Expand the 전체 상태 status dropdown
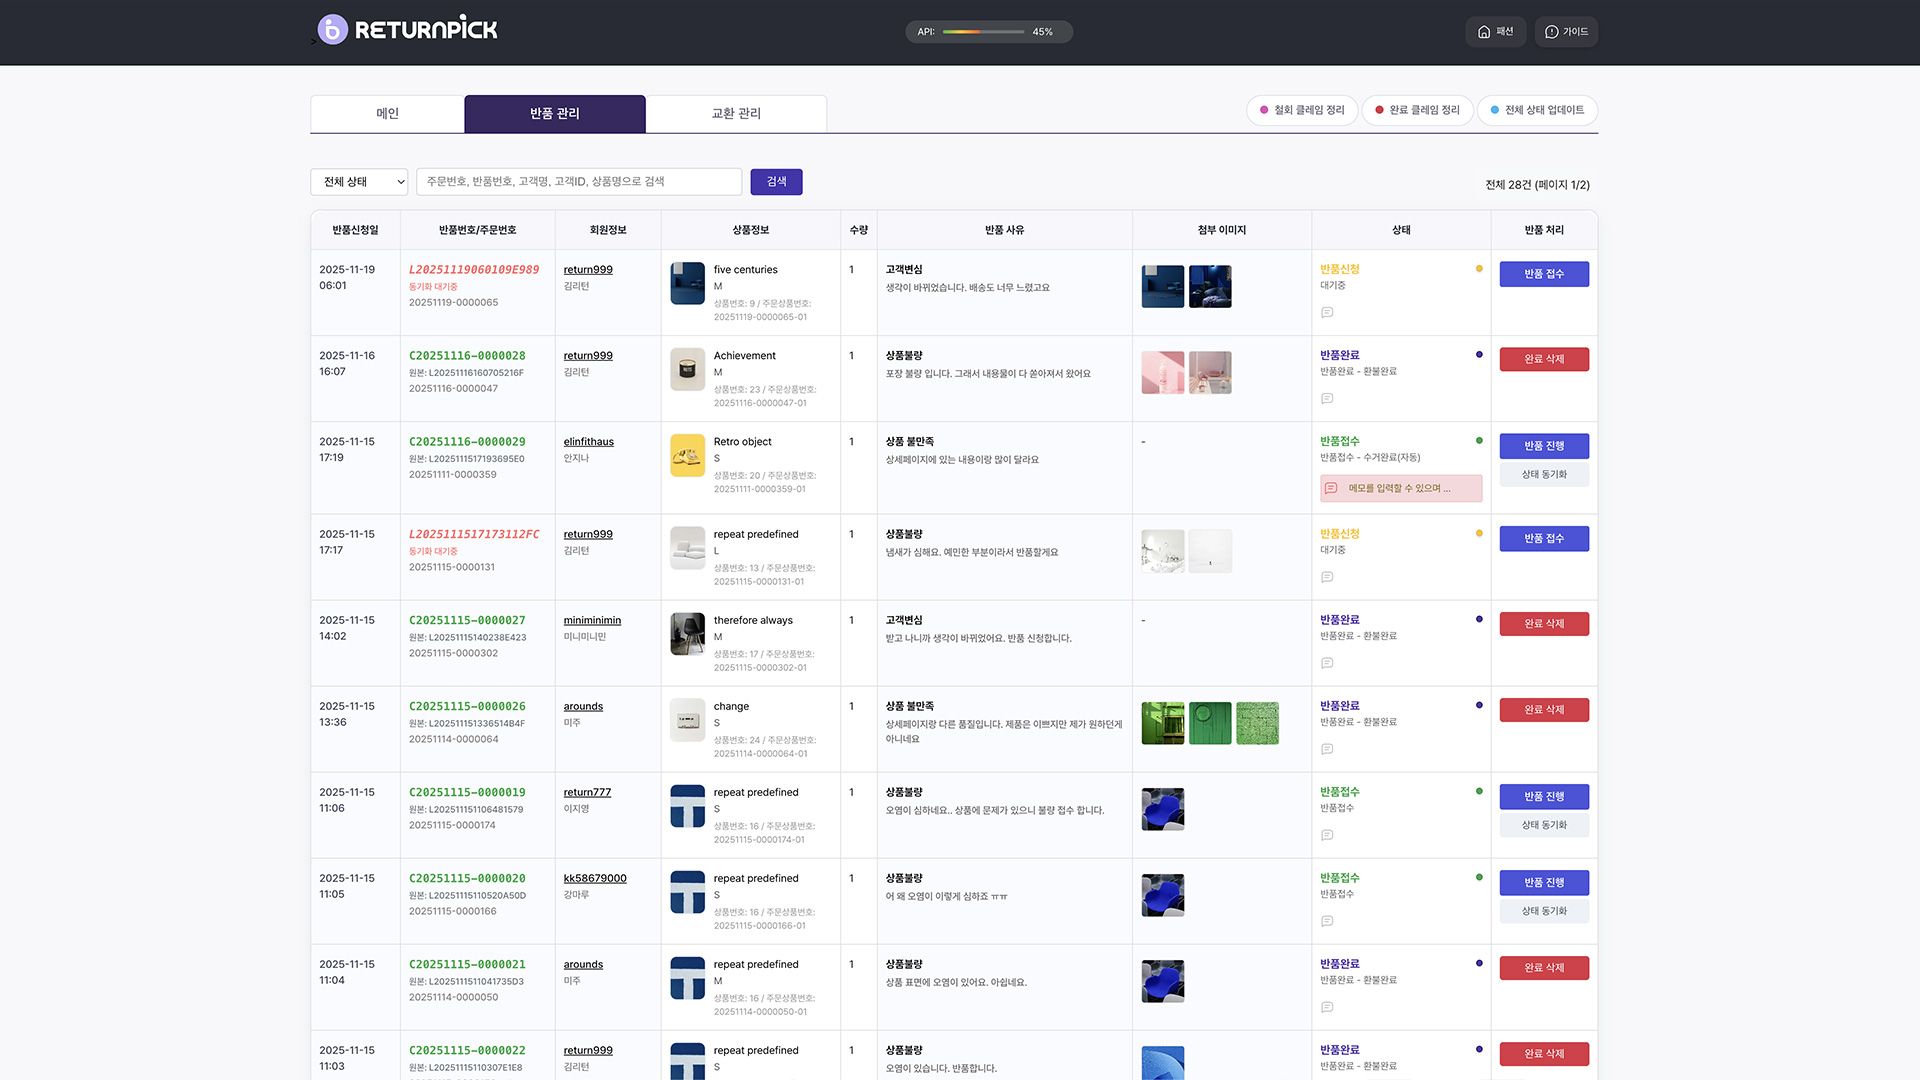This screenshot has height=1080, width=1920. [359, 182]
